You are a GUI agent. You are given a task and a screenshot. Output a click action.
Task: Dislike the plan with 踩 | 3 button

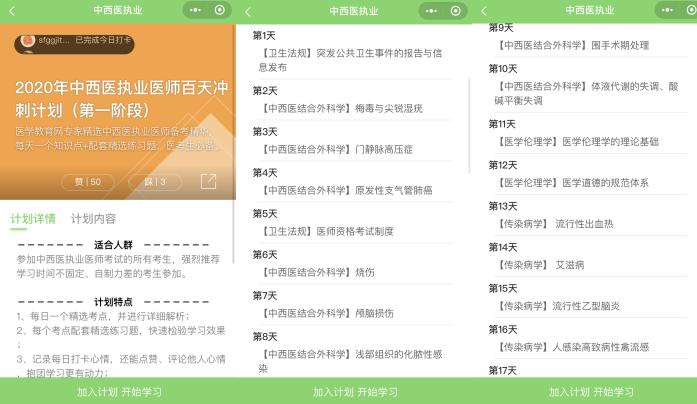tap(154, 182)
